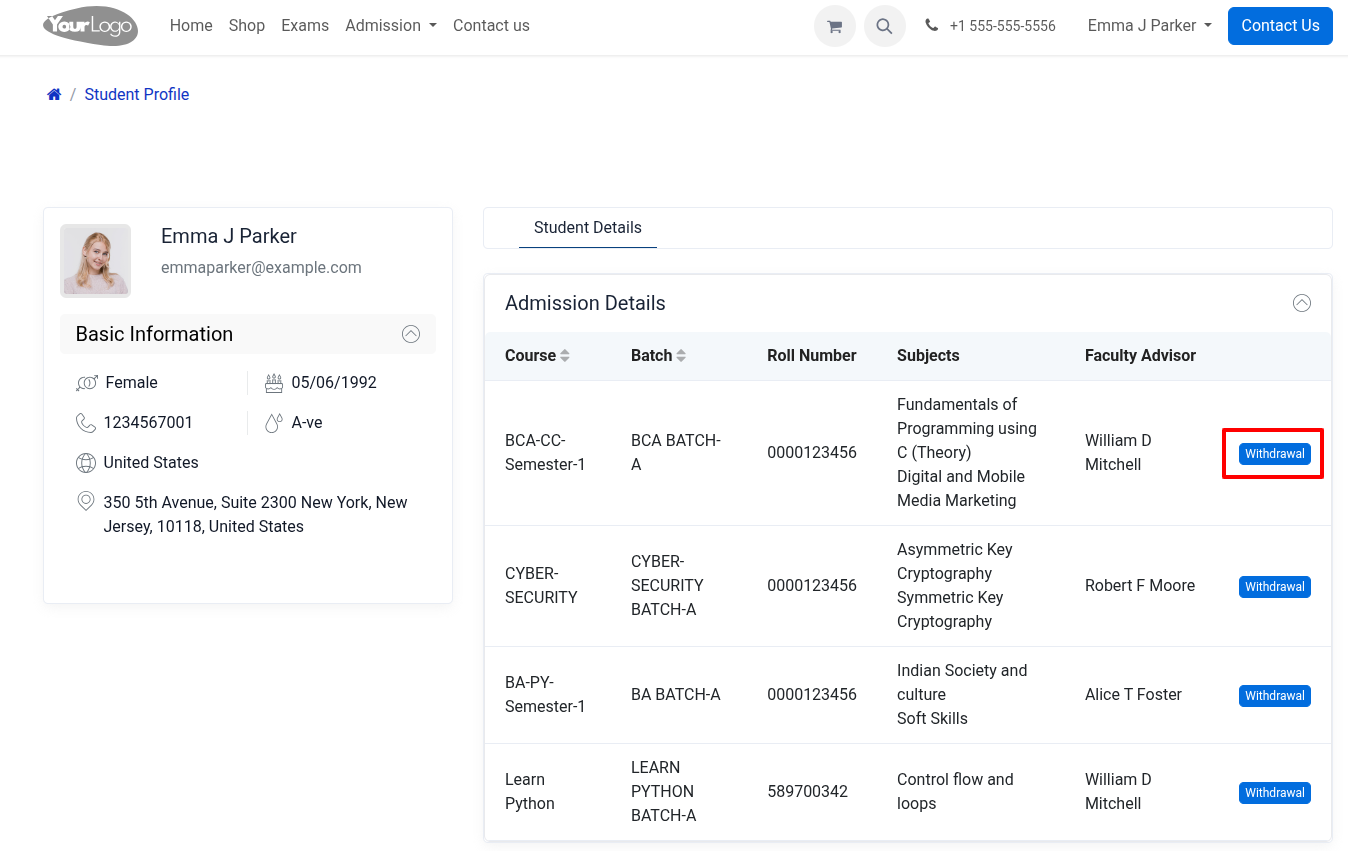1348x851 pixels.
Task: Click the birthday cake icon
Action: pyautogui.click(x=274, y=383)
